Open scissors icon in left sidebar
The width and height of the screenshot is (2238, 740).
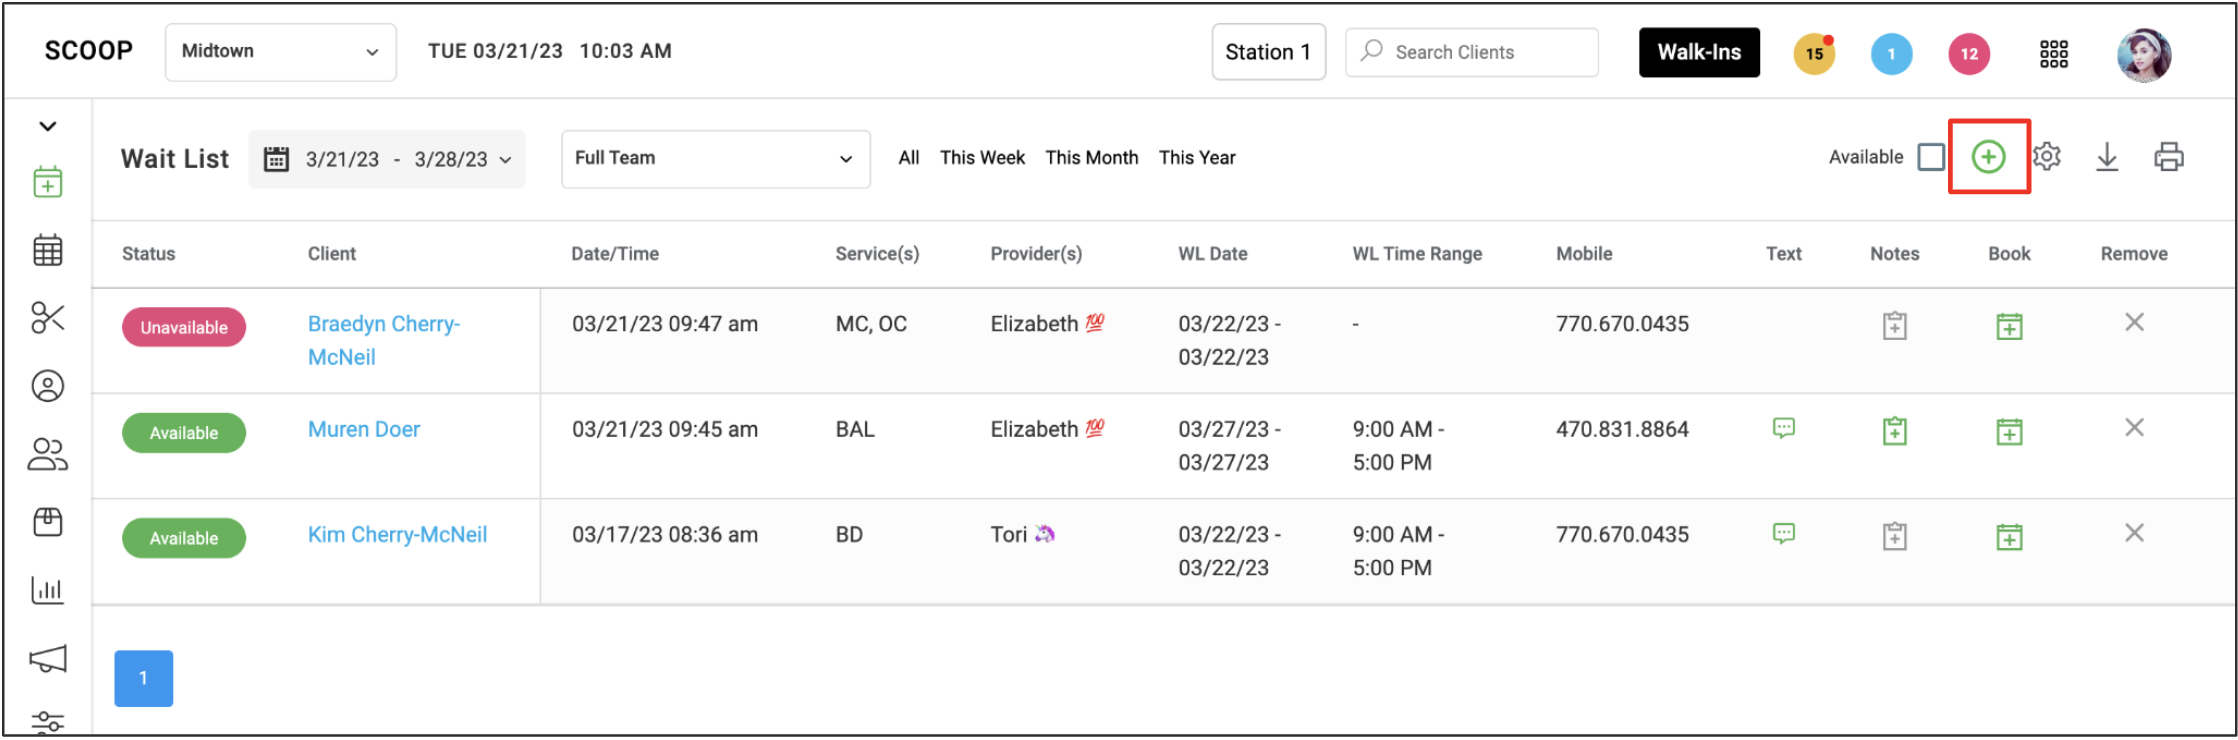coord(48,318)
